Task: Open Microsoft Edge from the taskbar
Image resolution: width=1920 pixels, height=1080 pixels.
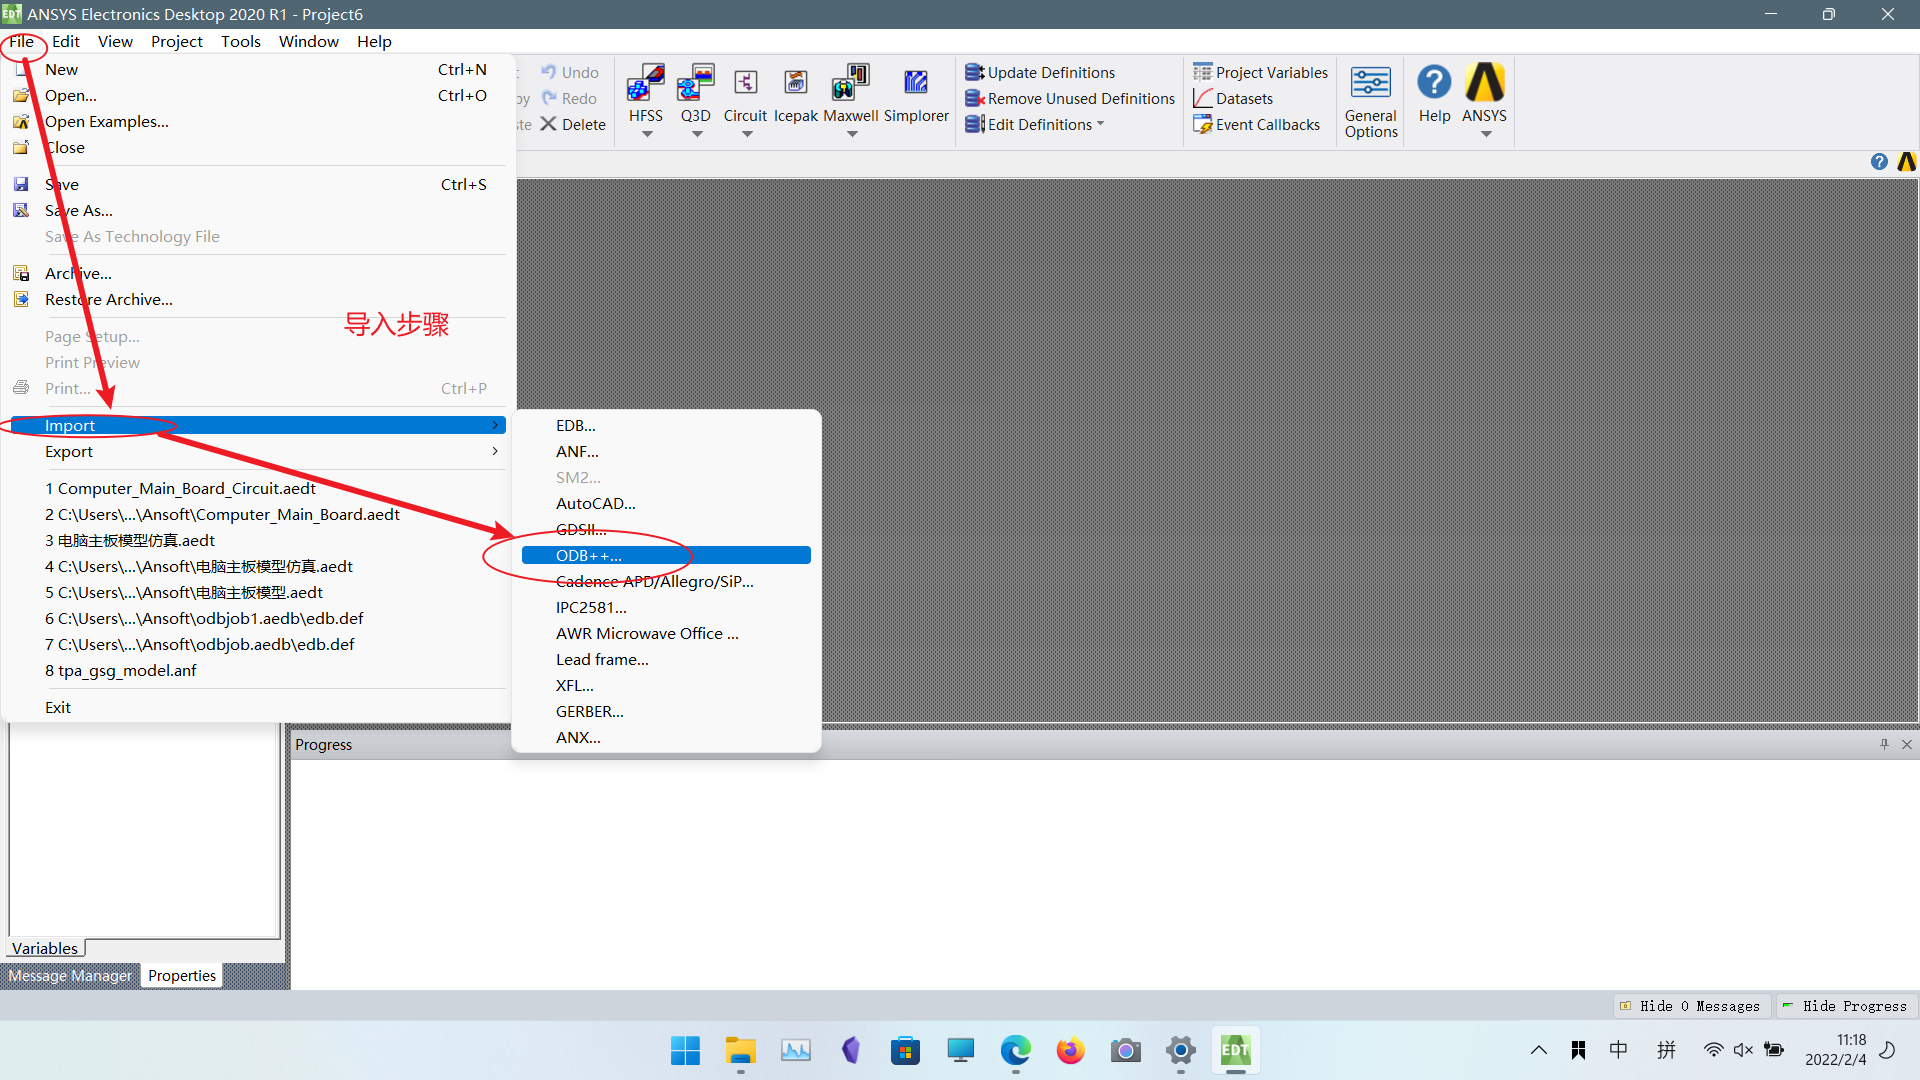Action: tap(1015, 1051)
